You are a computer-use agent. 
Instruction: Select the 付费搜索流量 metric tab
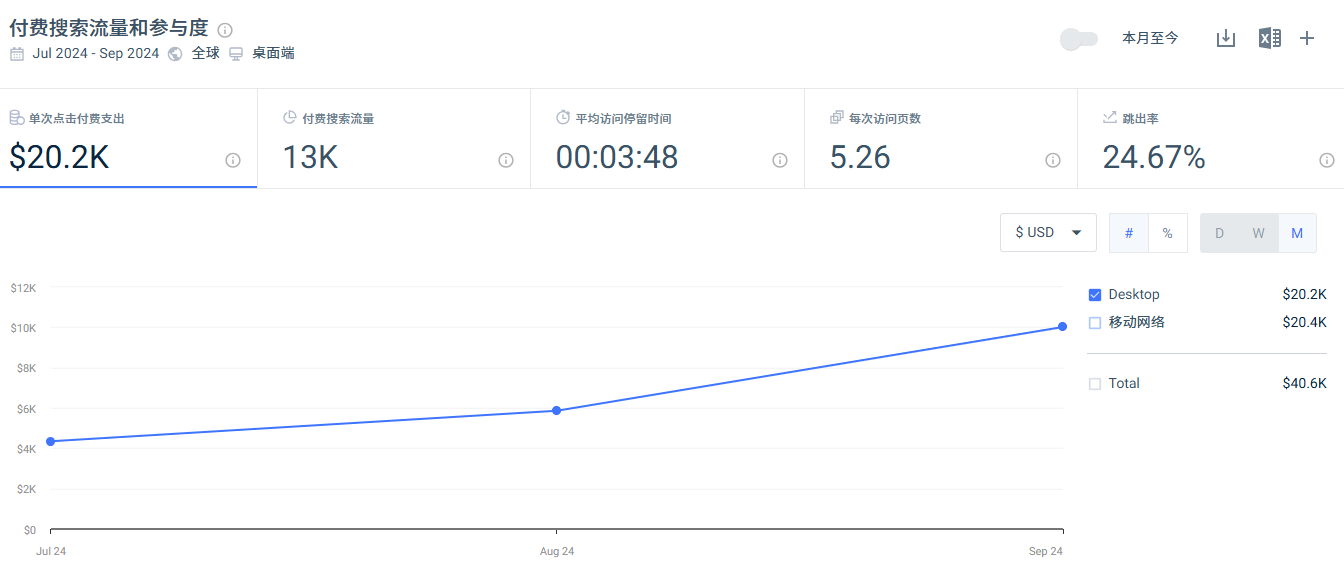393,138
